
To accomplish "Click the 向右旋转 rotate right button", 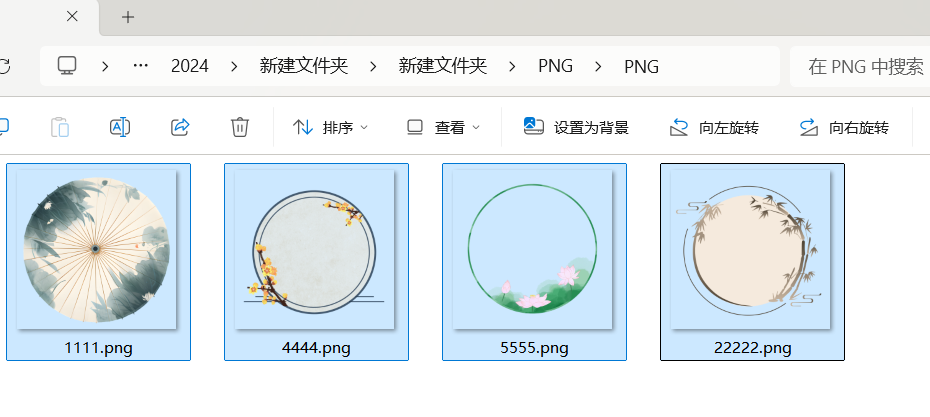I will pos(844,127).
